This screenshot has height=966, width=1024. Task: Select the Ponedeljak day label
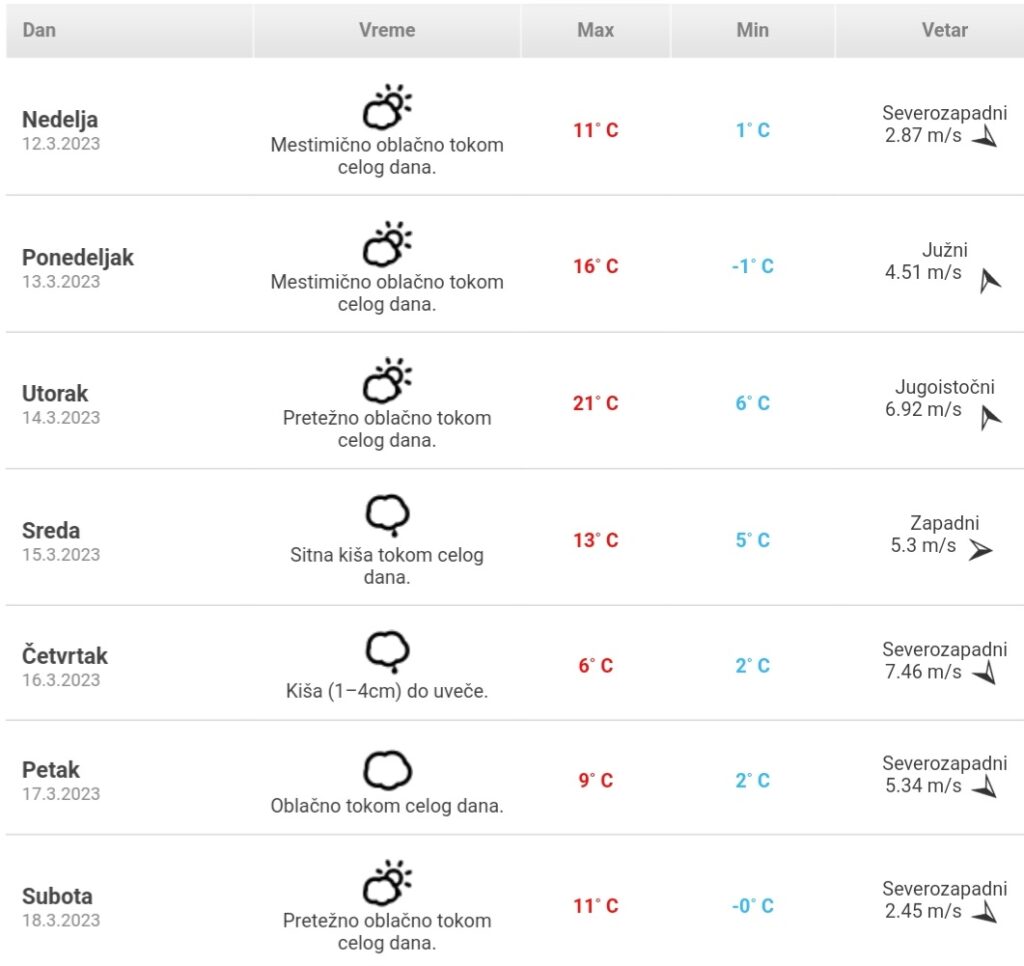tap(78, 257)
